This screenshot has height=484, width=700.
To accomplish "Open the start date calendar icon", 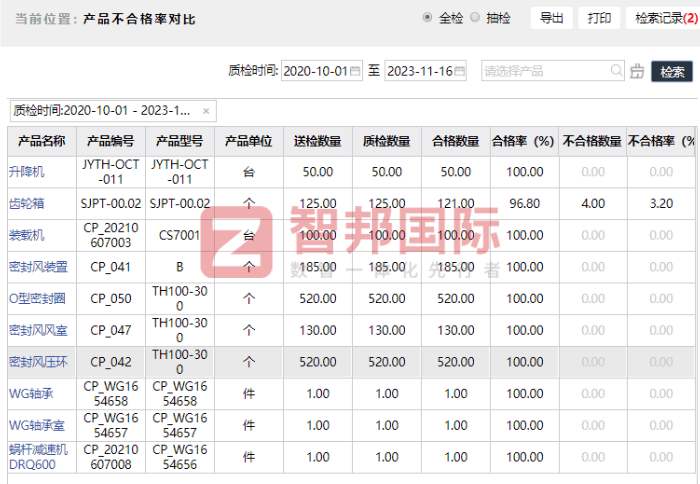I will tap(354, 72).
